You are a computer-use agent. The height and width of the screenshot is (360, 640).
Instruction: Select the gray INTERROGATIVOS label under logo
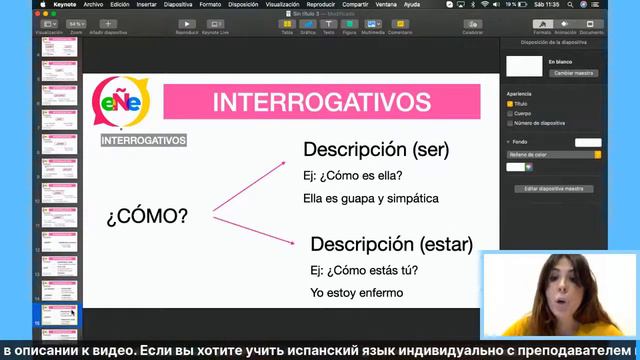[144, 140]
